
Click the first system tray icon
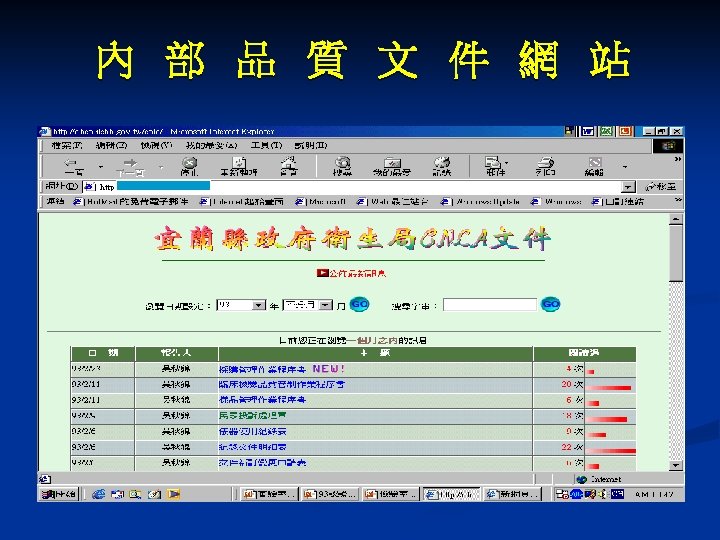click(562, 494)
